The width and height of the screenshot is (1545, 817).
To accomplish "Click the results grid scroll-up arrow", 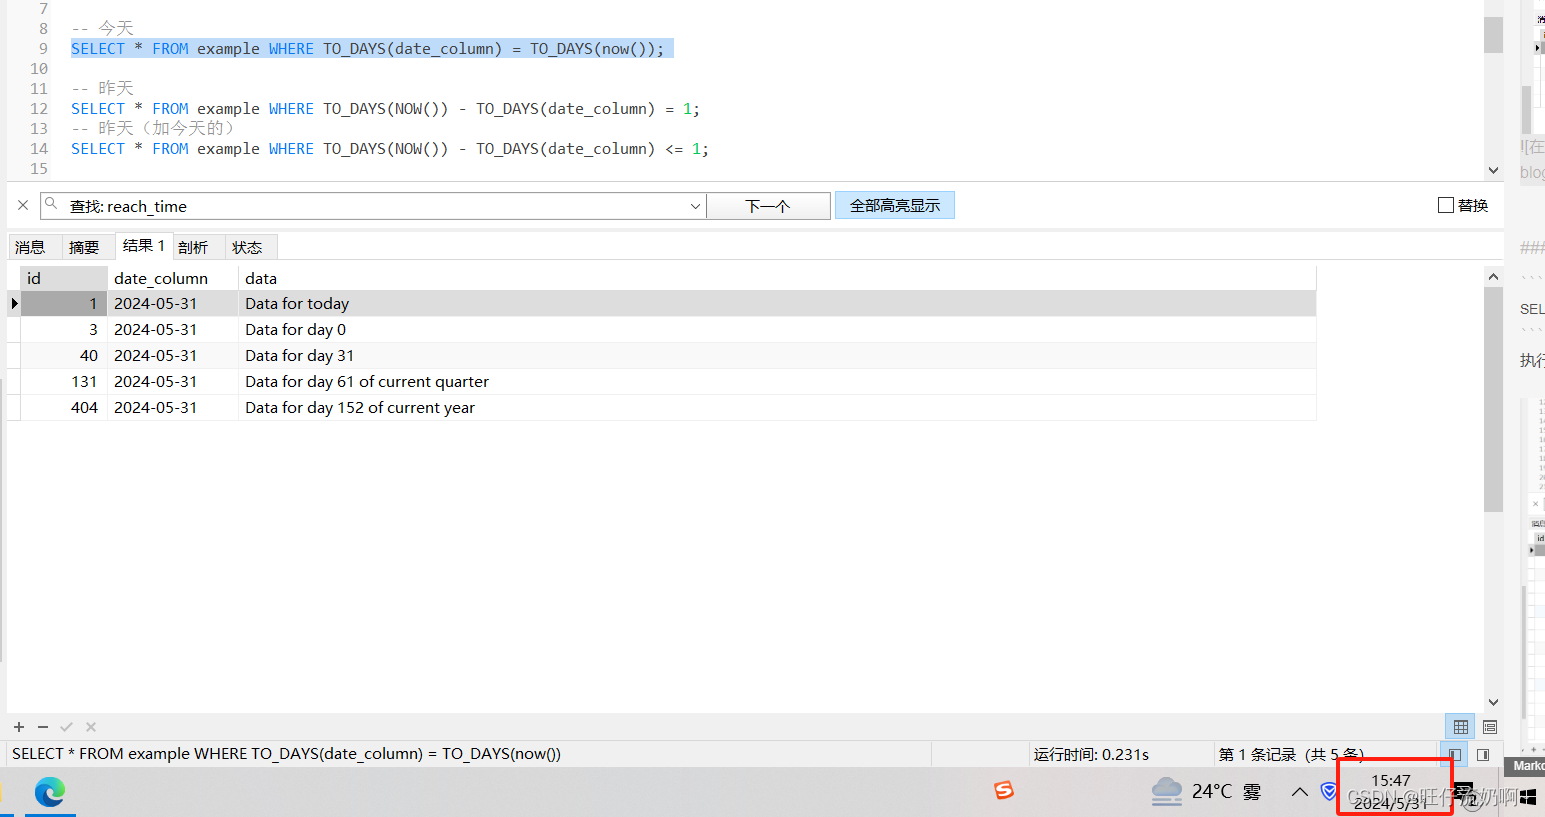I will click(x=1493, y=276).
